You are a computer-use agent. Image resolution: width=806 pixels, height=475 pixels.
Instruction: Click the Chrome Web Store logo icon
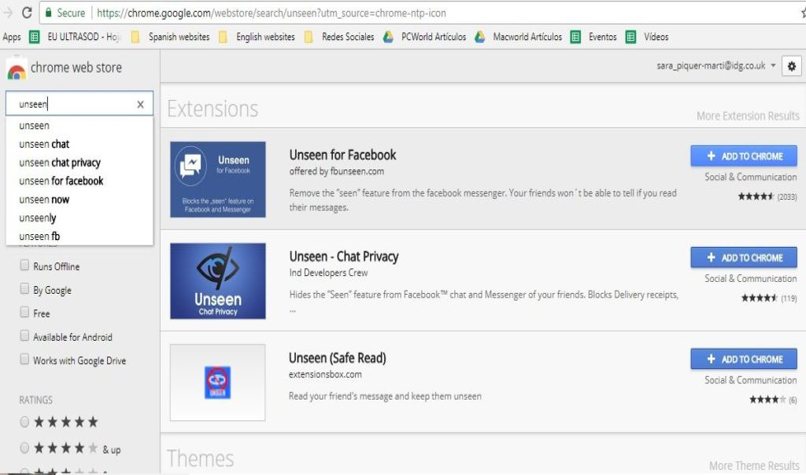coord(17,70)
